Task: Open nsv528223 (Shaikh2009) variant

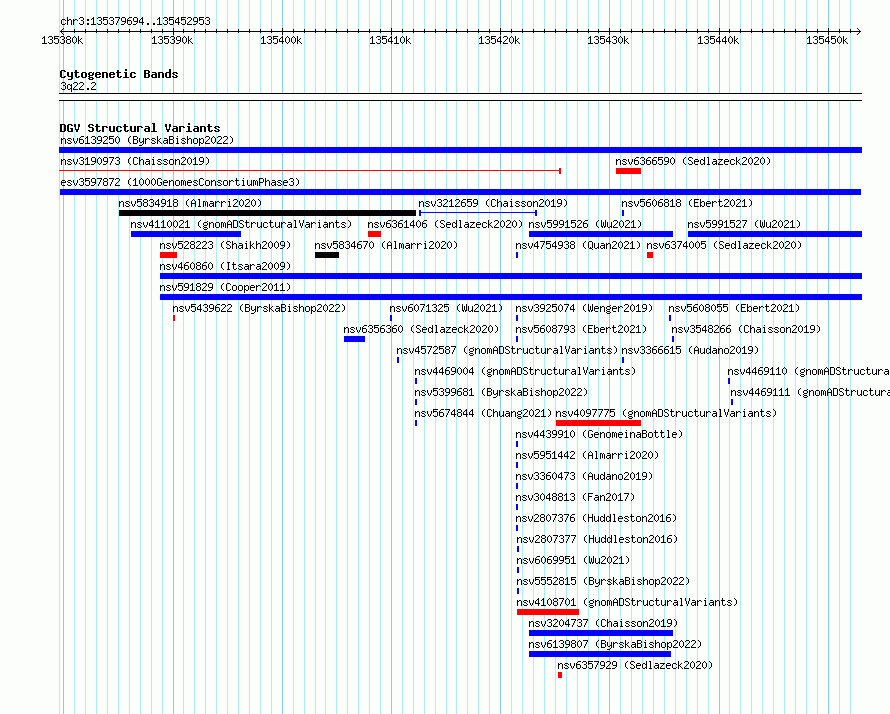Action: [225, 245]
